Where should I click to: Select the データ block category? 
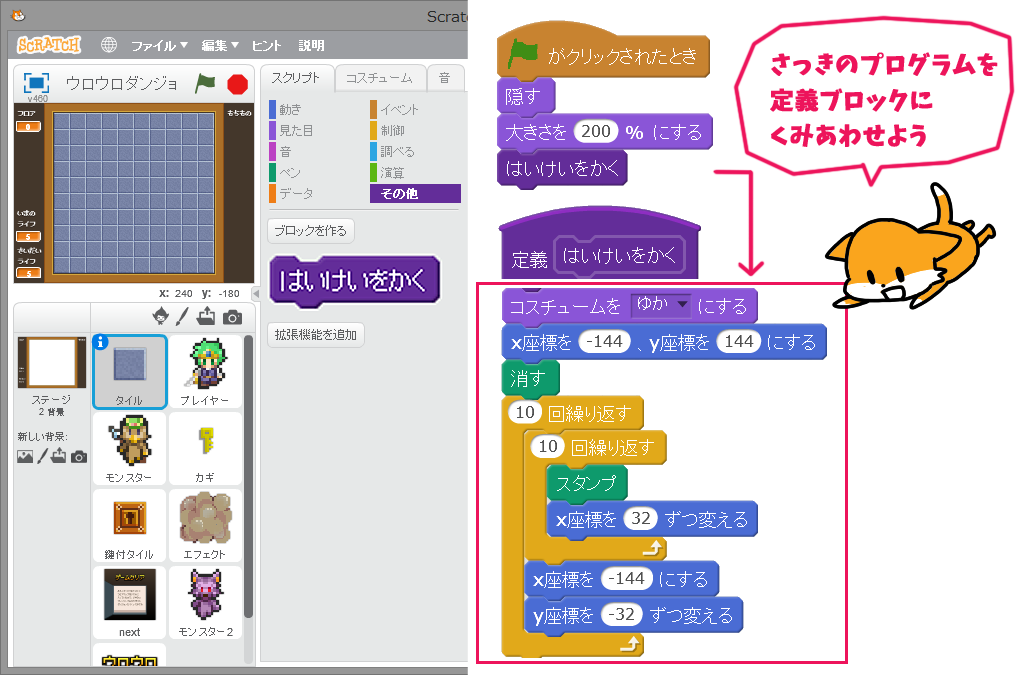pyautogui.click(x=291, y=194)
